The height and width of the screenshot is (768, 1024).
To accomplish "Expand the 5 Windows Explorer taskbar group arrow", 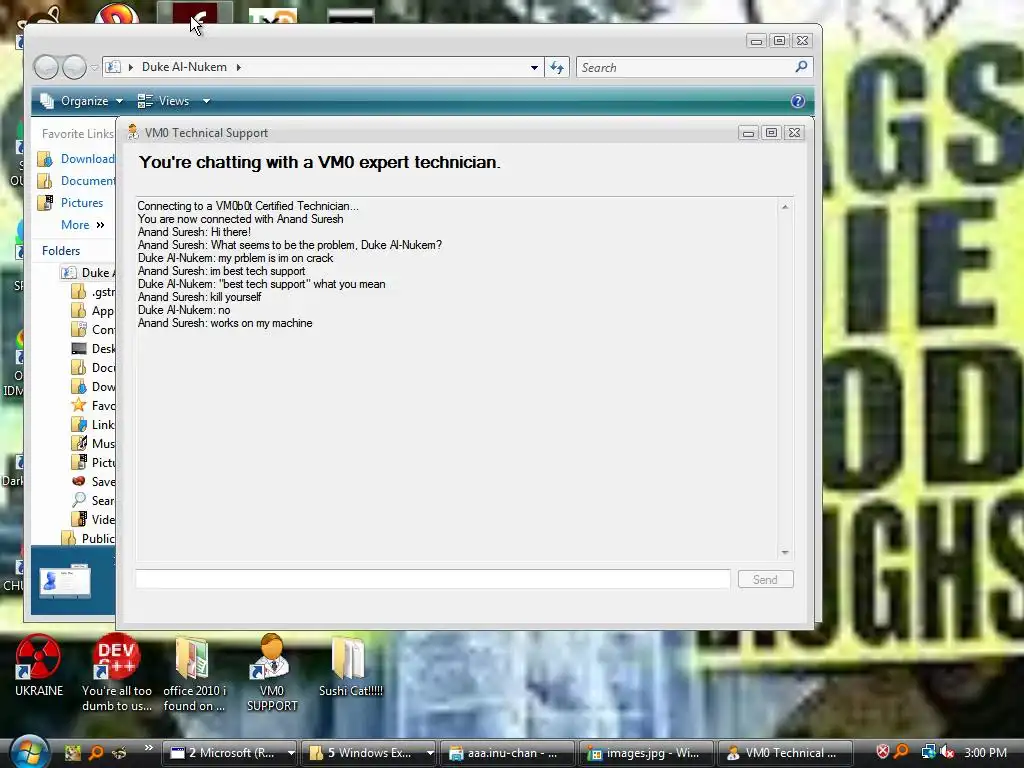I will click(x=430, y=753).
